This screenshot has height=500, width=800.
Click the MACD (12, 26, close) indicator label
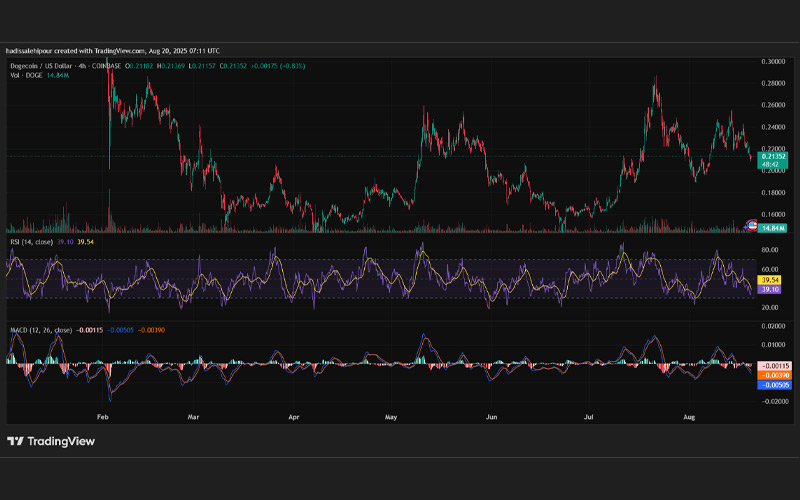click(x=41, y=330)
